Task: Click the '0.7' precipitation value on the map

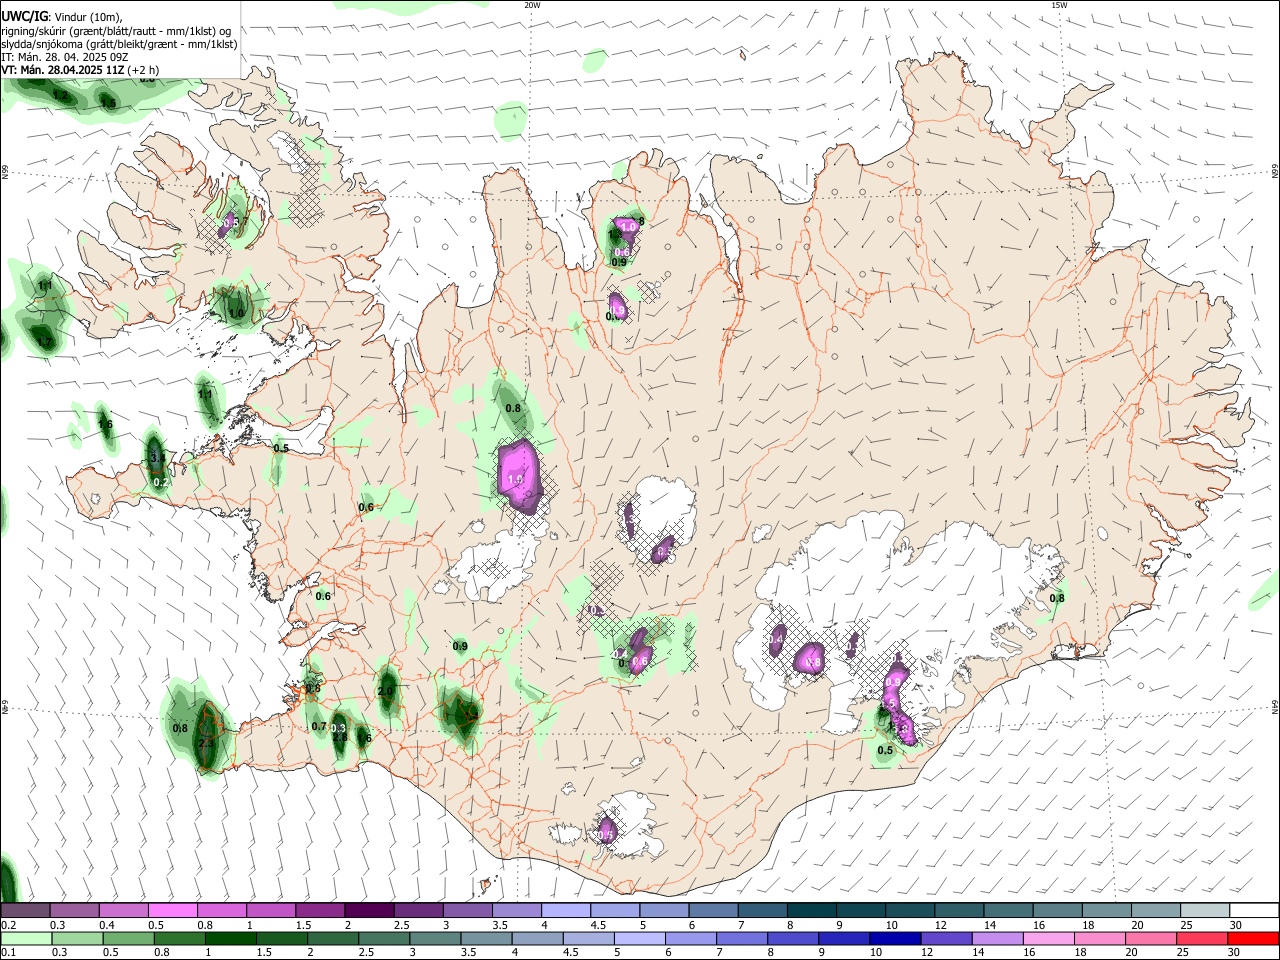Action: tap(319, 726)
